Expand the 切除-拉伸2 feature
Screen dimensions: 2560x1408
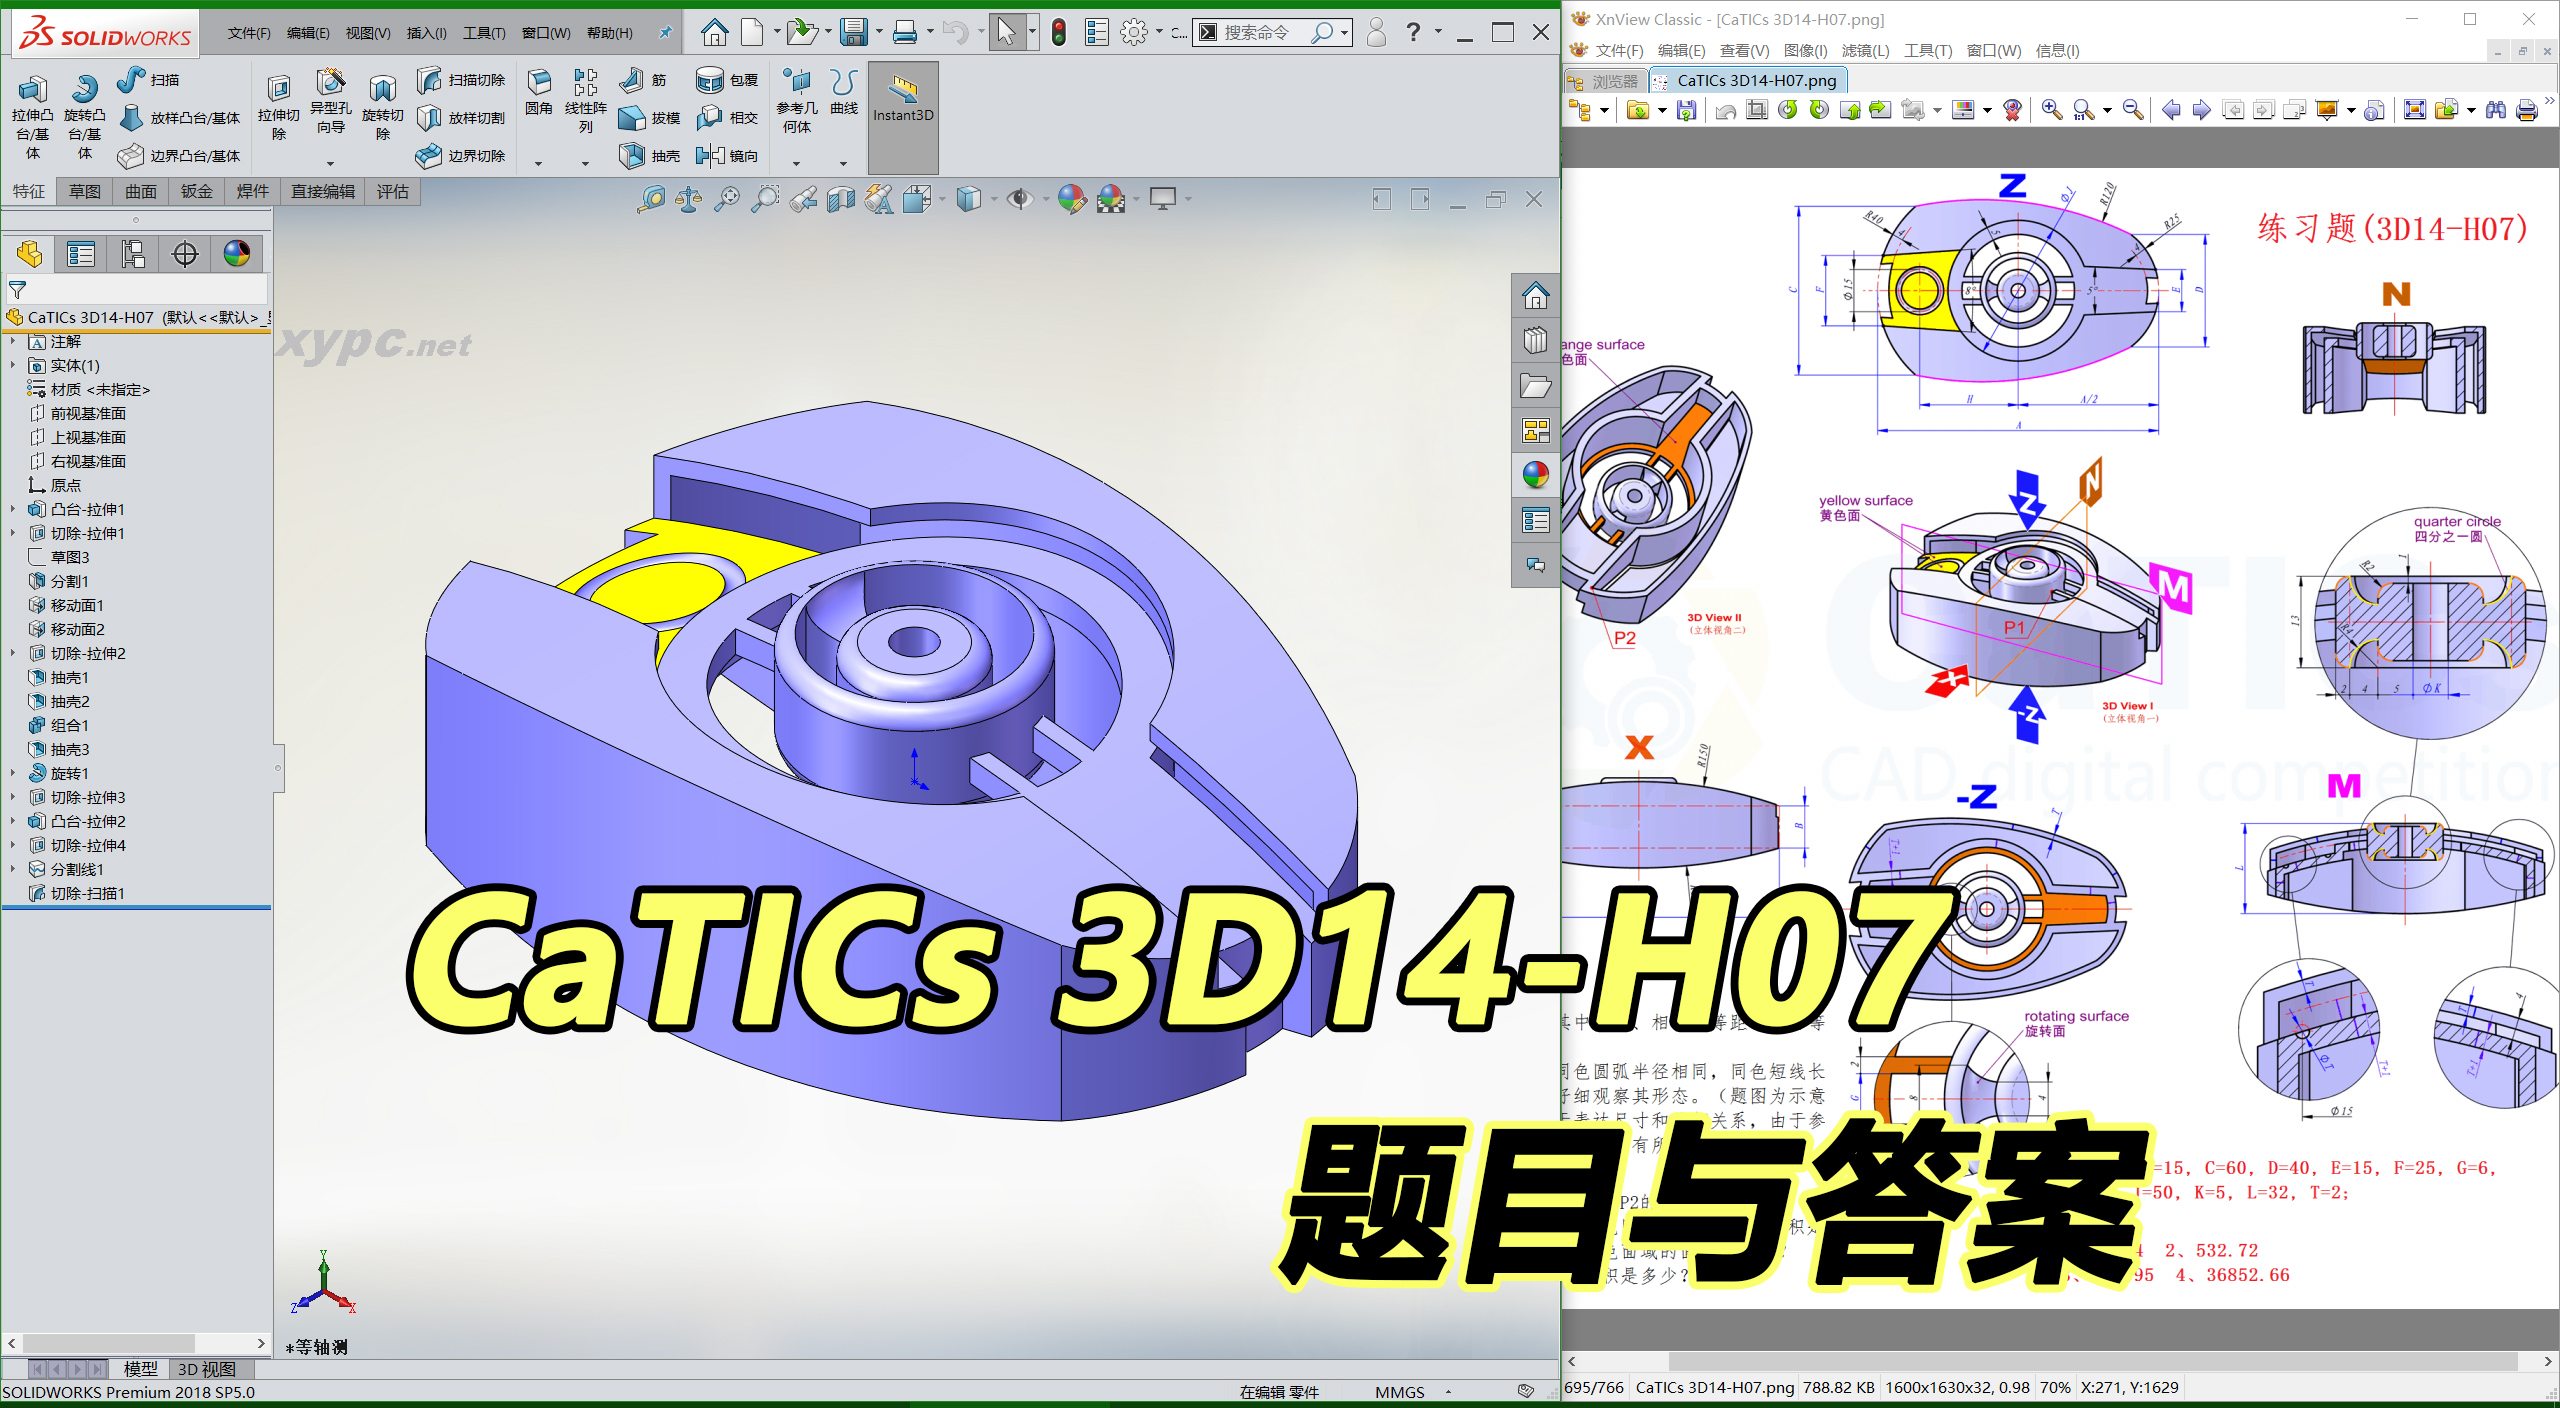tap(13, 653)
